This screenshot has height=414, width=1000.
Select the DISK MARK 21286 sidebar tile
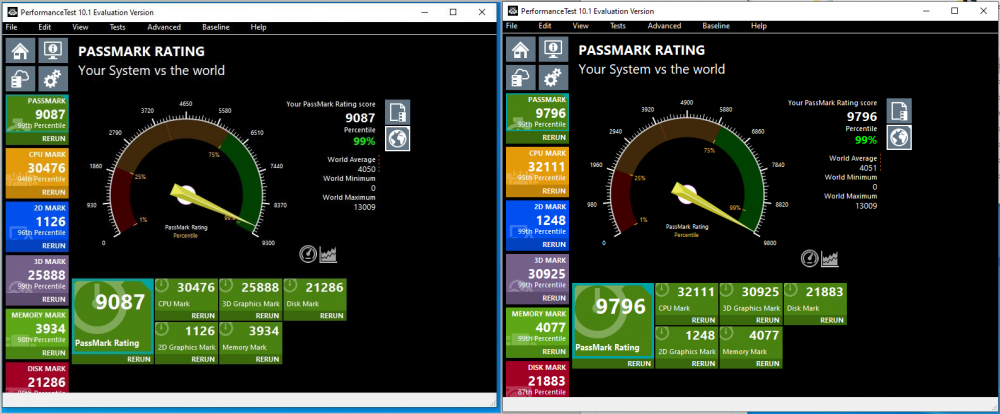tap(37, 377)
